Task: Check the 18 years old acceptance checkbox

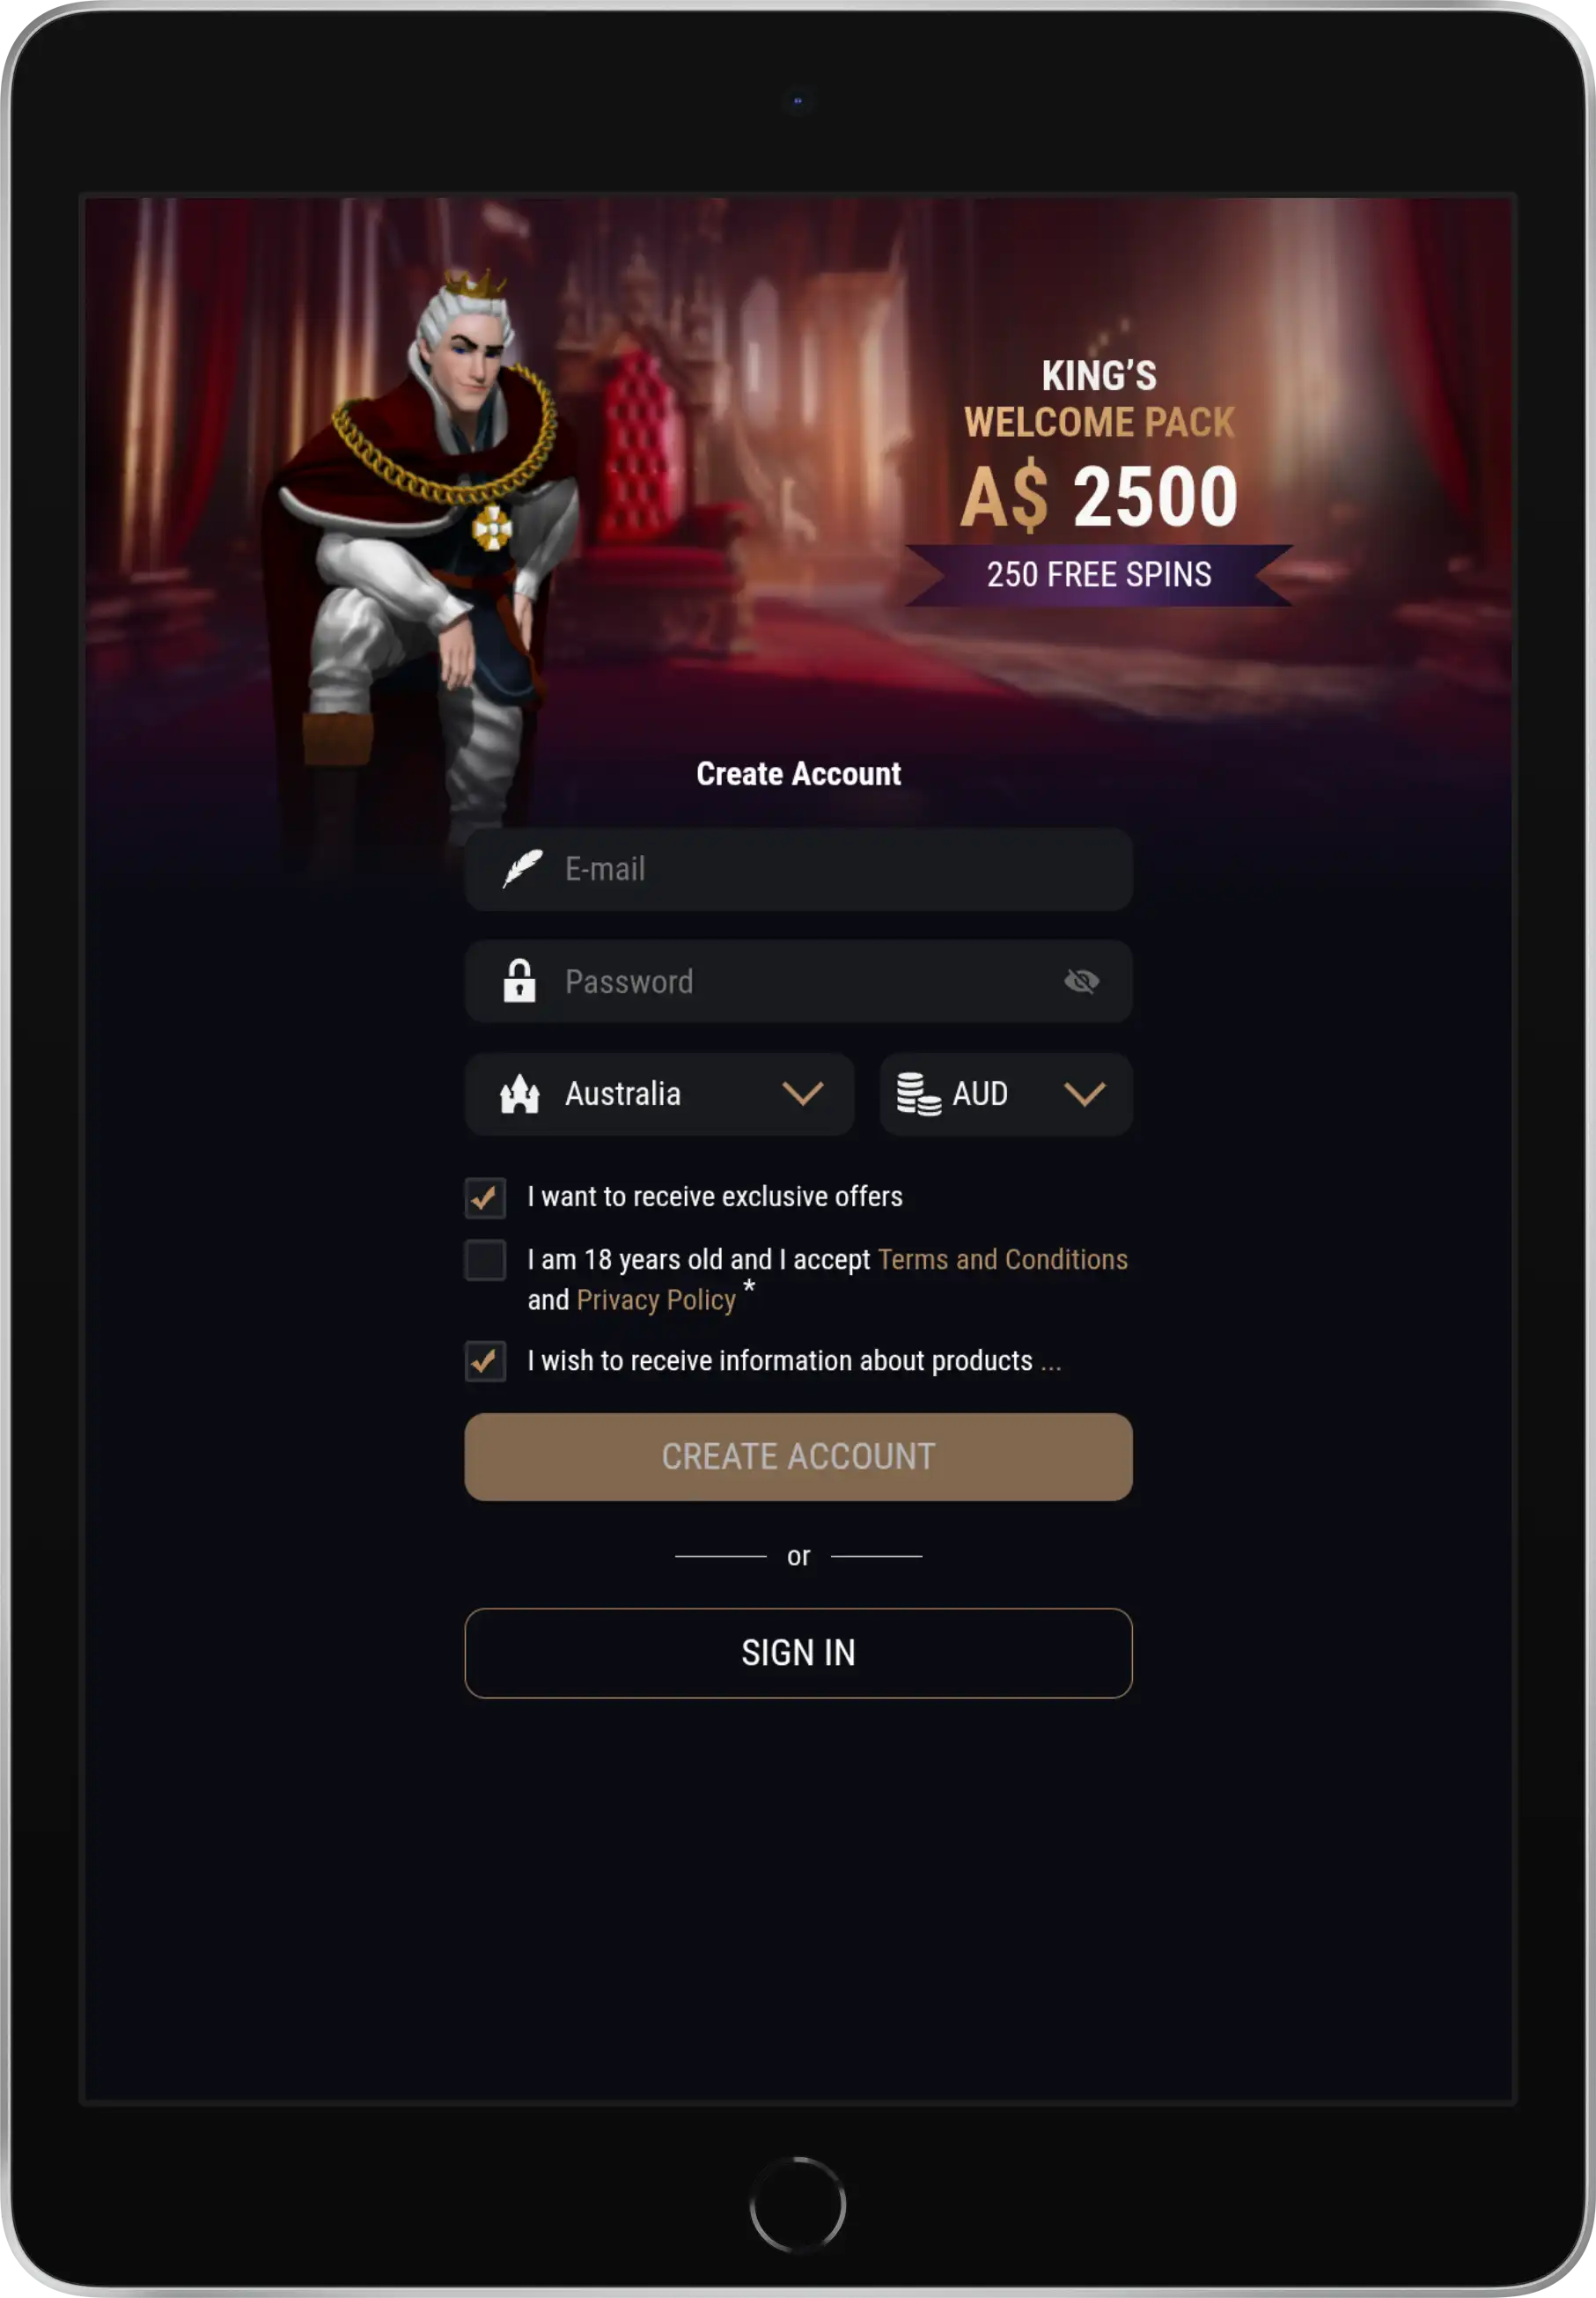Action: coord(486,1260)
